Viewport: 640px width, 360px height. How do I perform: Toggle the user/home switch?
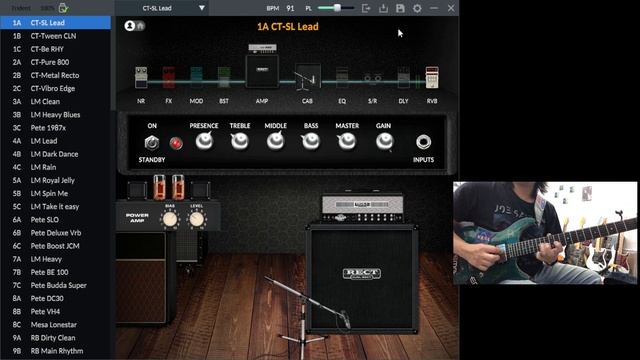point(135,26)
